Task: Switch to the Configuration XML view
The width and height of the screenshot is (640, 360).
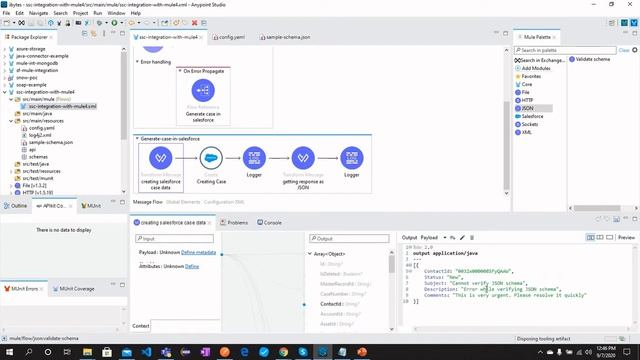Action: 224,202
